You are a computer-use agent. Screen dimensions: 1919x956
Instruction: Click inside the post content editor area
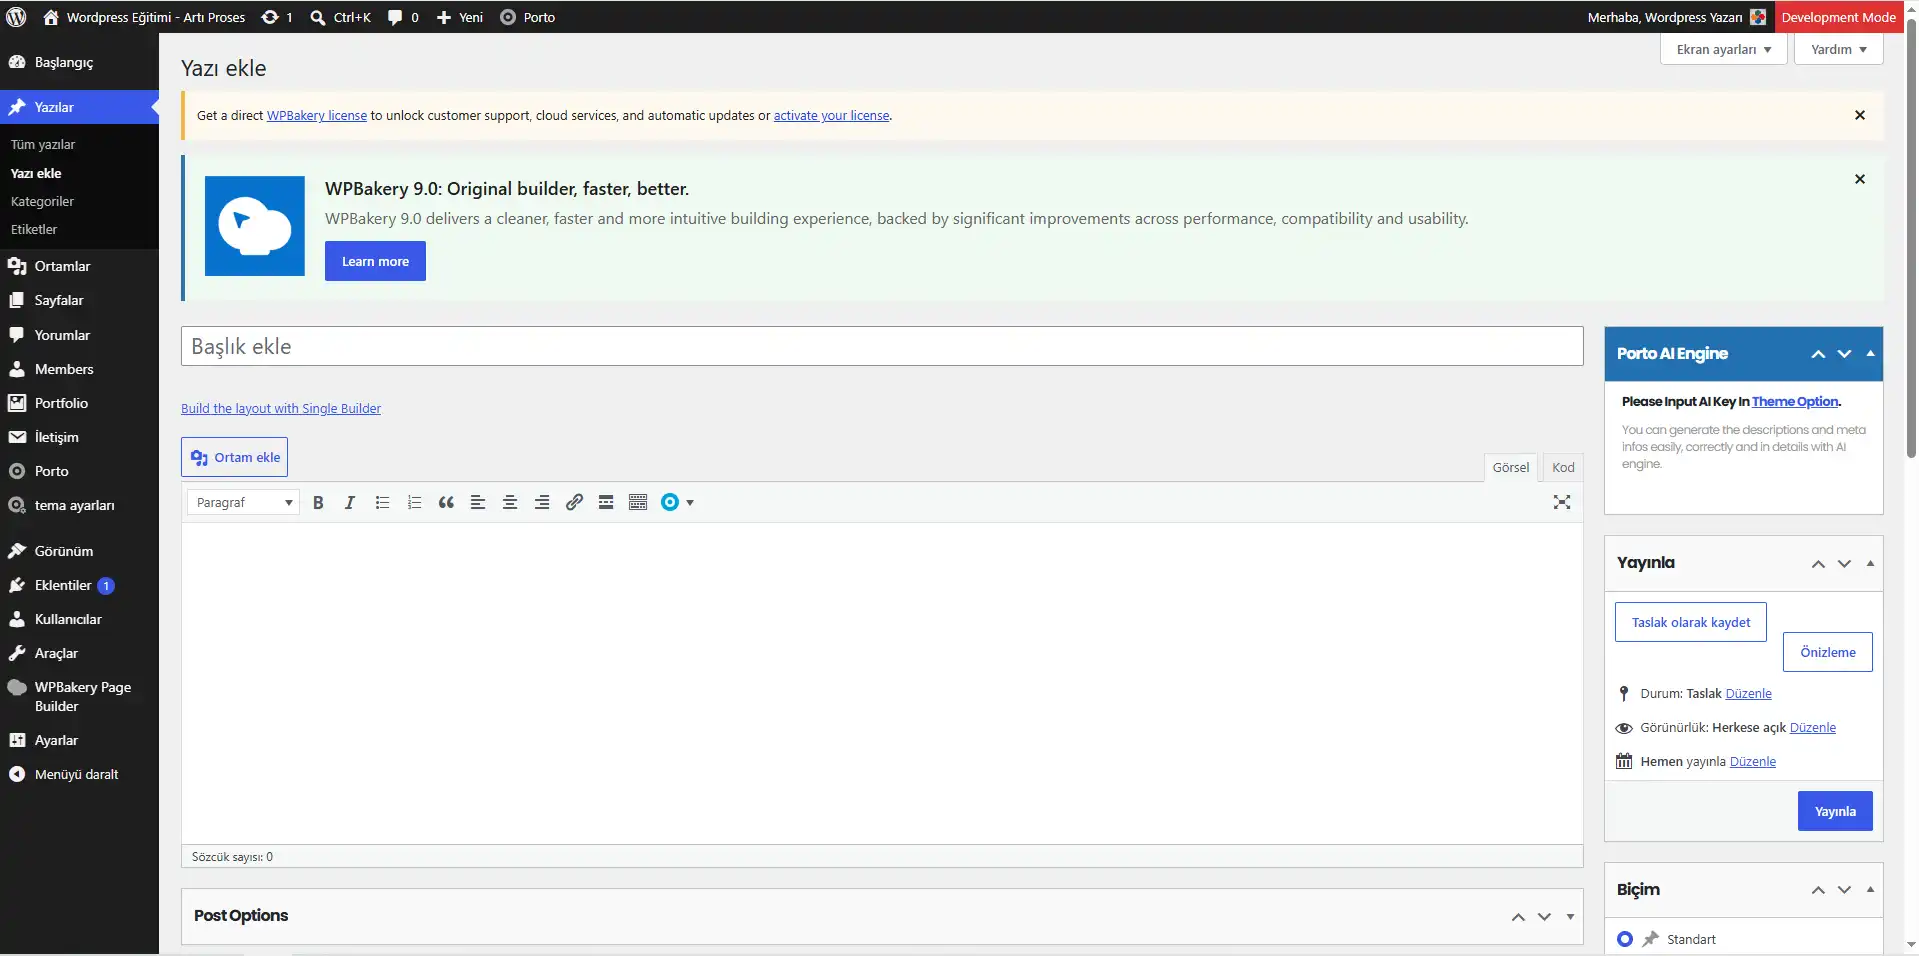882,683
